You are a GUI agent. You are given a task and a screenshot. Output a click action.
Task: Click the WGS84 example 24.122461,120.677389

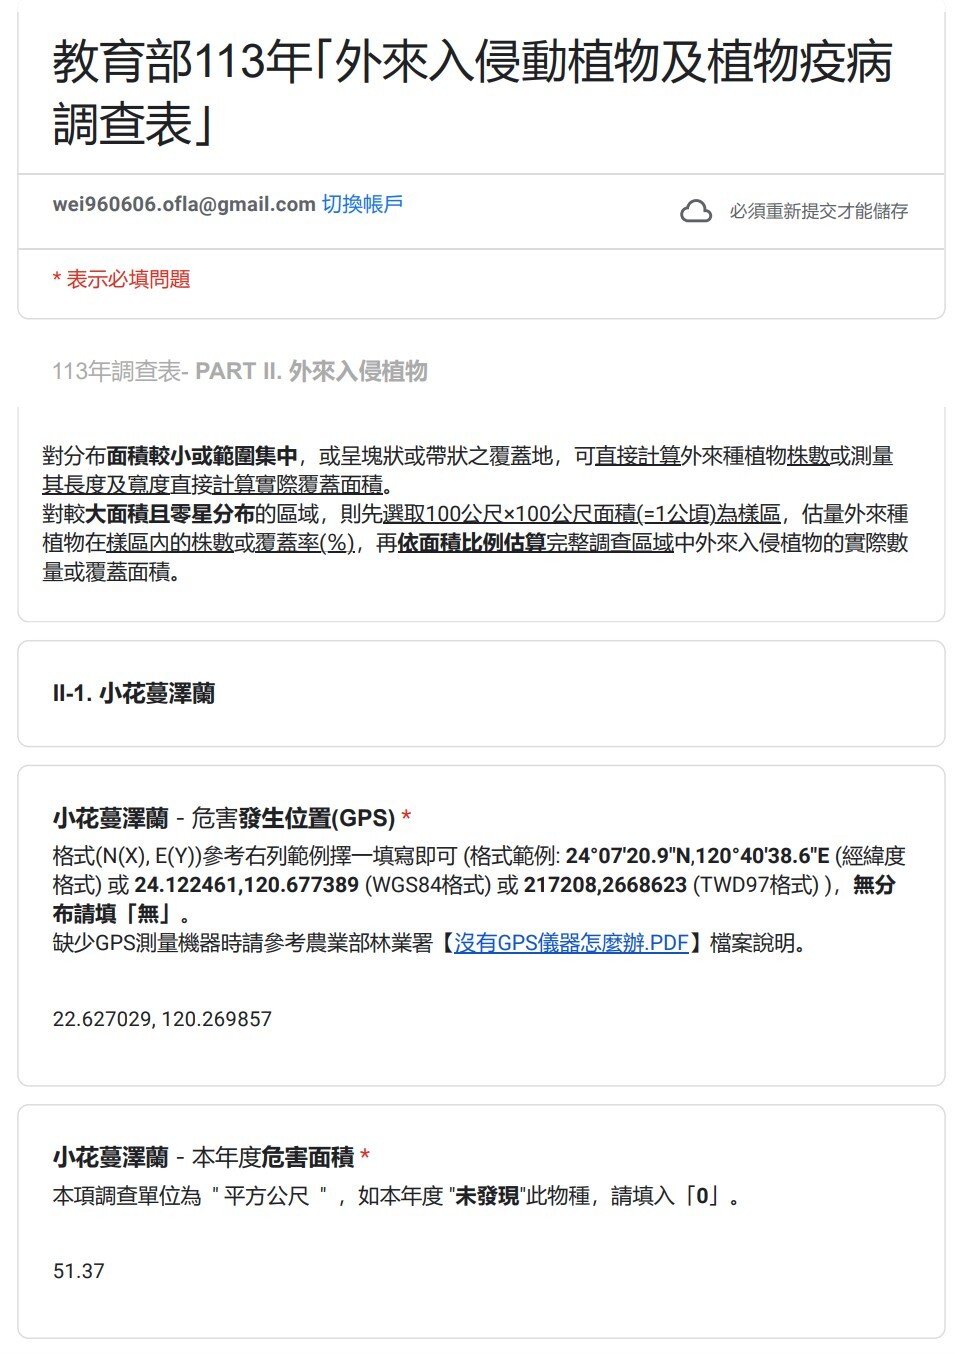pos(246,885)
